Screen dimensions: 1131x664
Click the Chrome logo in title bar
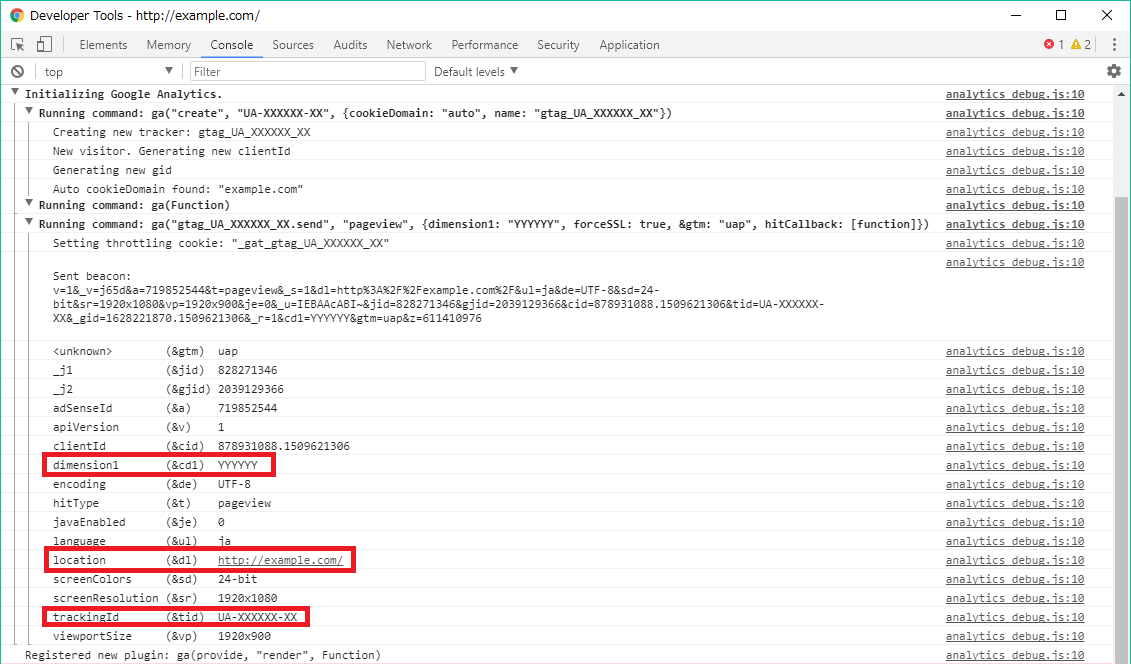click(17, 15)
